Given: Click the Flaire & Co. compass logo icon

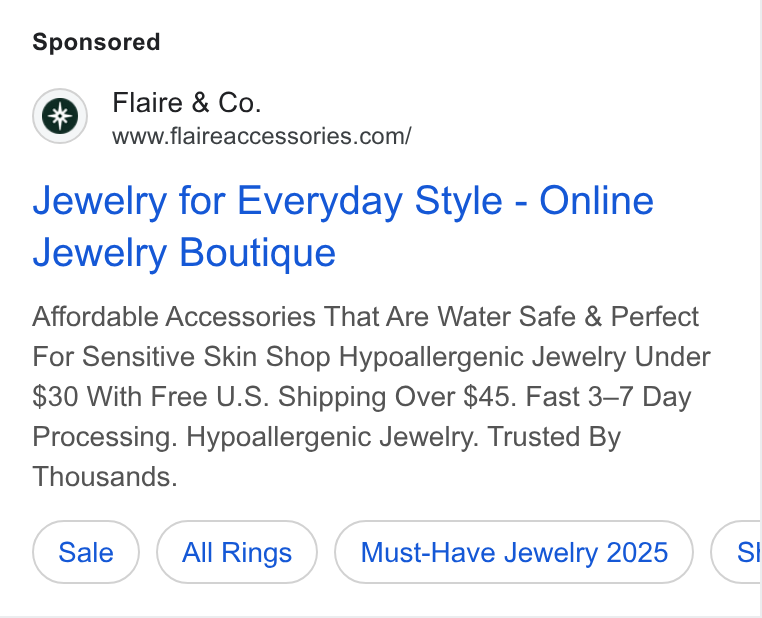Looking at the screenshot, I should coord(60,116).
